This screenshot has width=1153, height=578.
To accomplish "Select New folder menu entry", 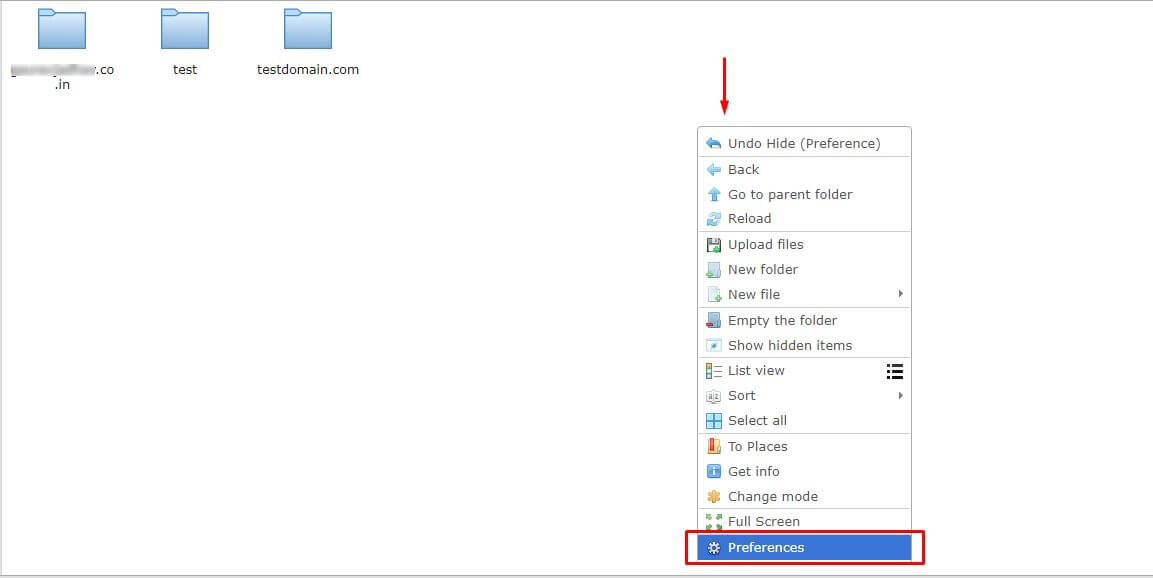I will click(x=804, y=270).
